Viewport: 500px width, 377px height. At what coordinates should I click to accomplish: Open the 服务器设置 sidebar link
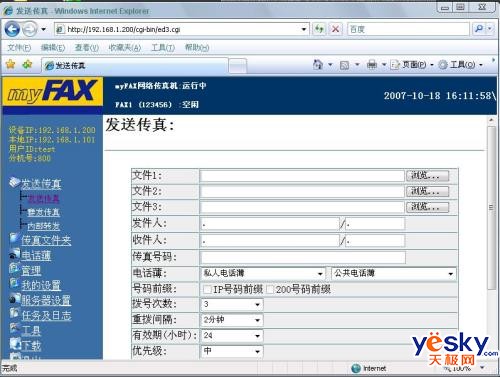(46, 300)
